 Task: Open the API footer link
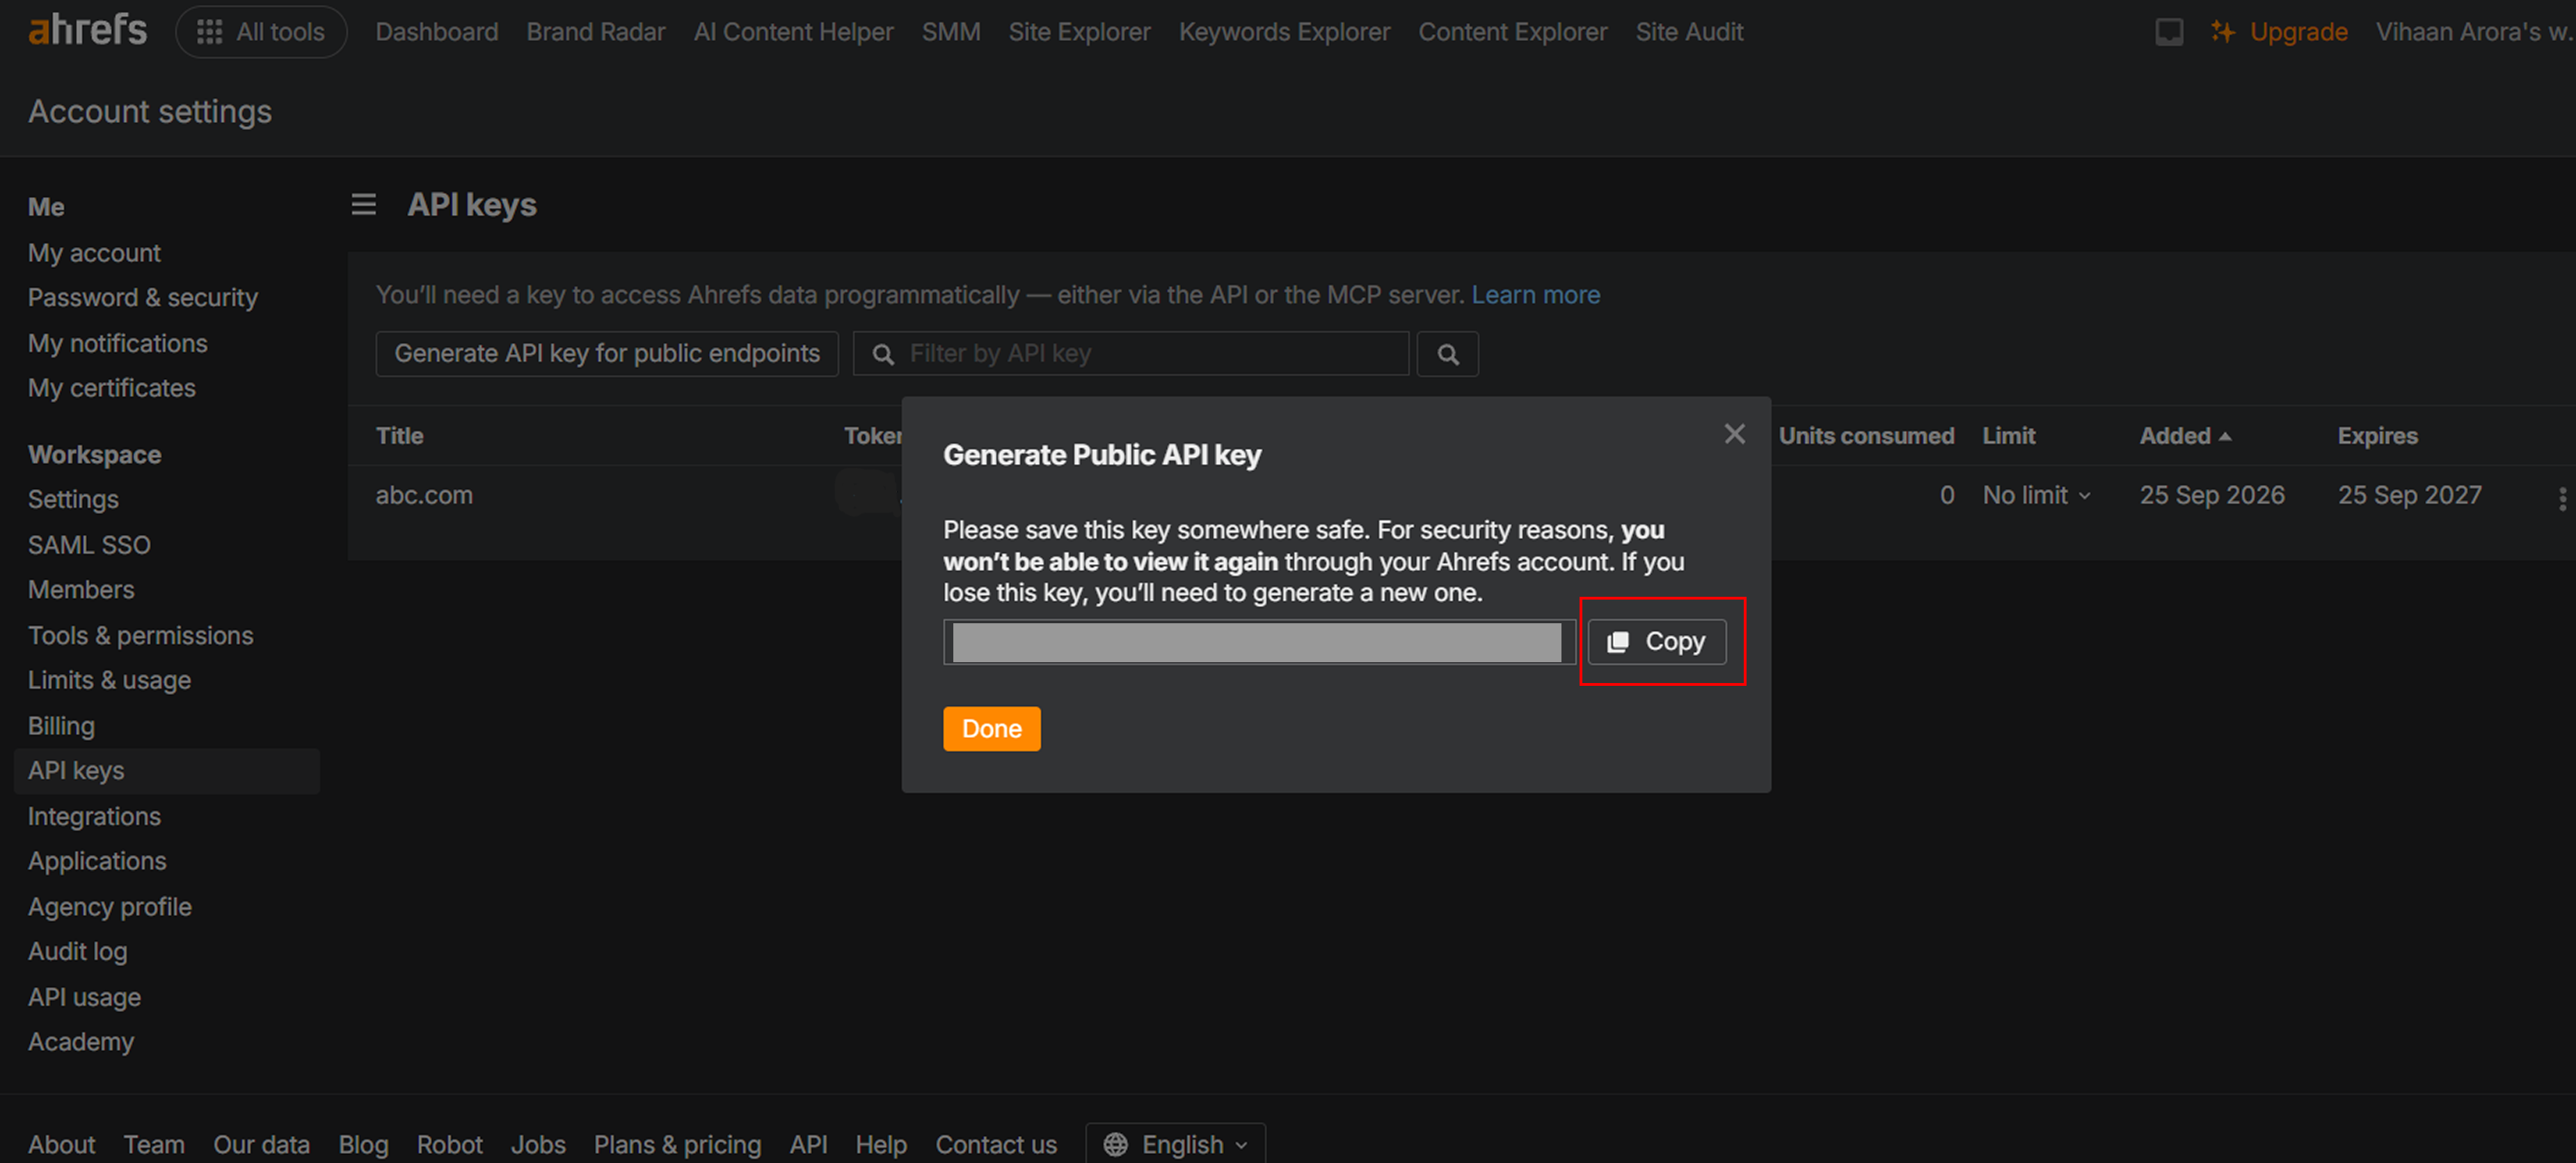[808, 1145]
